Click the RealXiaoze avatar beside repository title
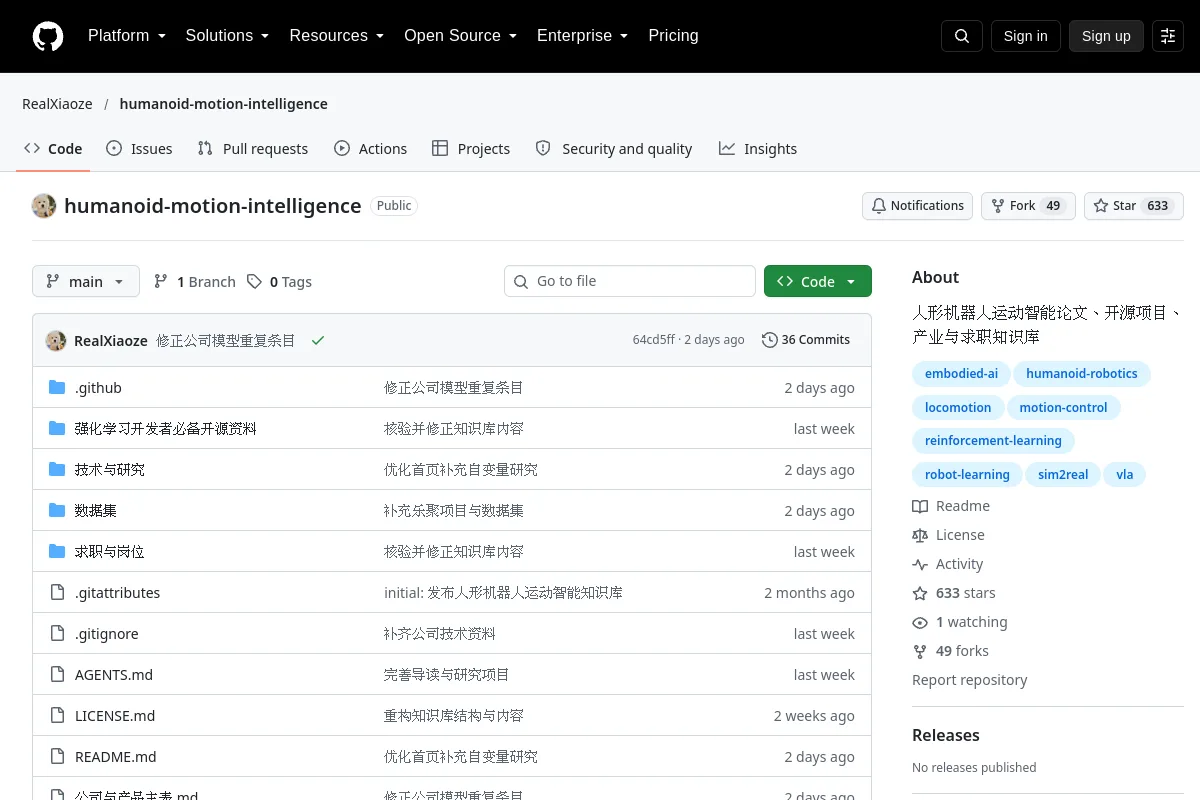This screenshot has height=800, width=1200. 44,206
